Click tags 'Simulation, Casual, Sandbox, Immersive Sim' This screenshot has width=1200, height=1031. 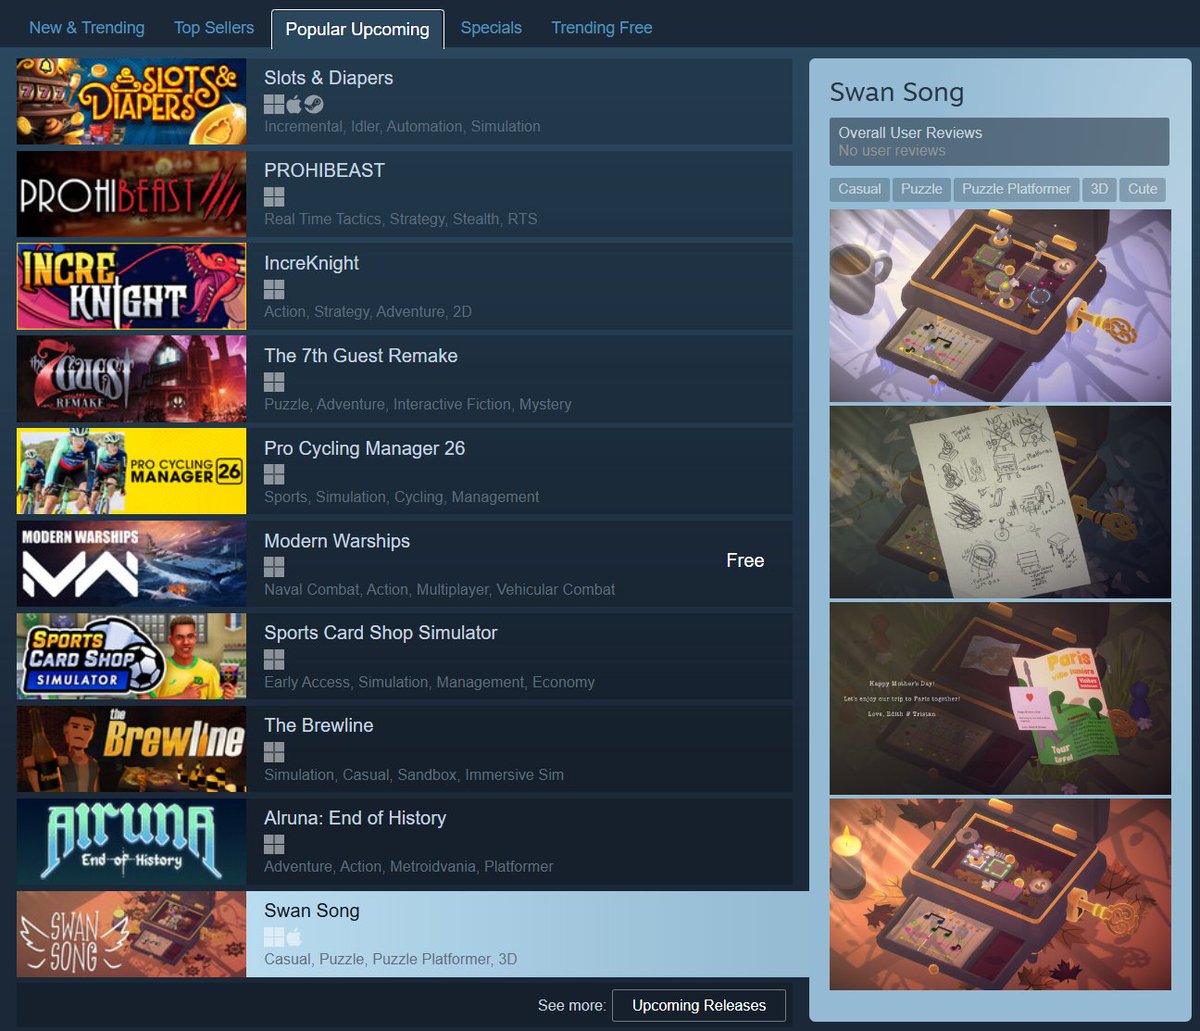pos(414,775)
